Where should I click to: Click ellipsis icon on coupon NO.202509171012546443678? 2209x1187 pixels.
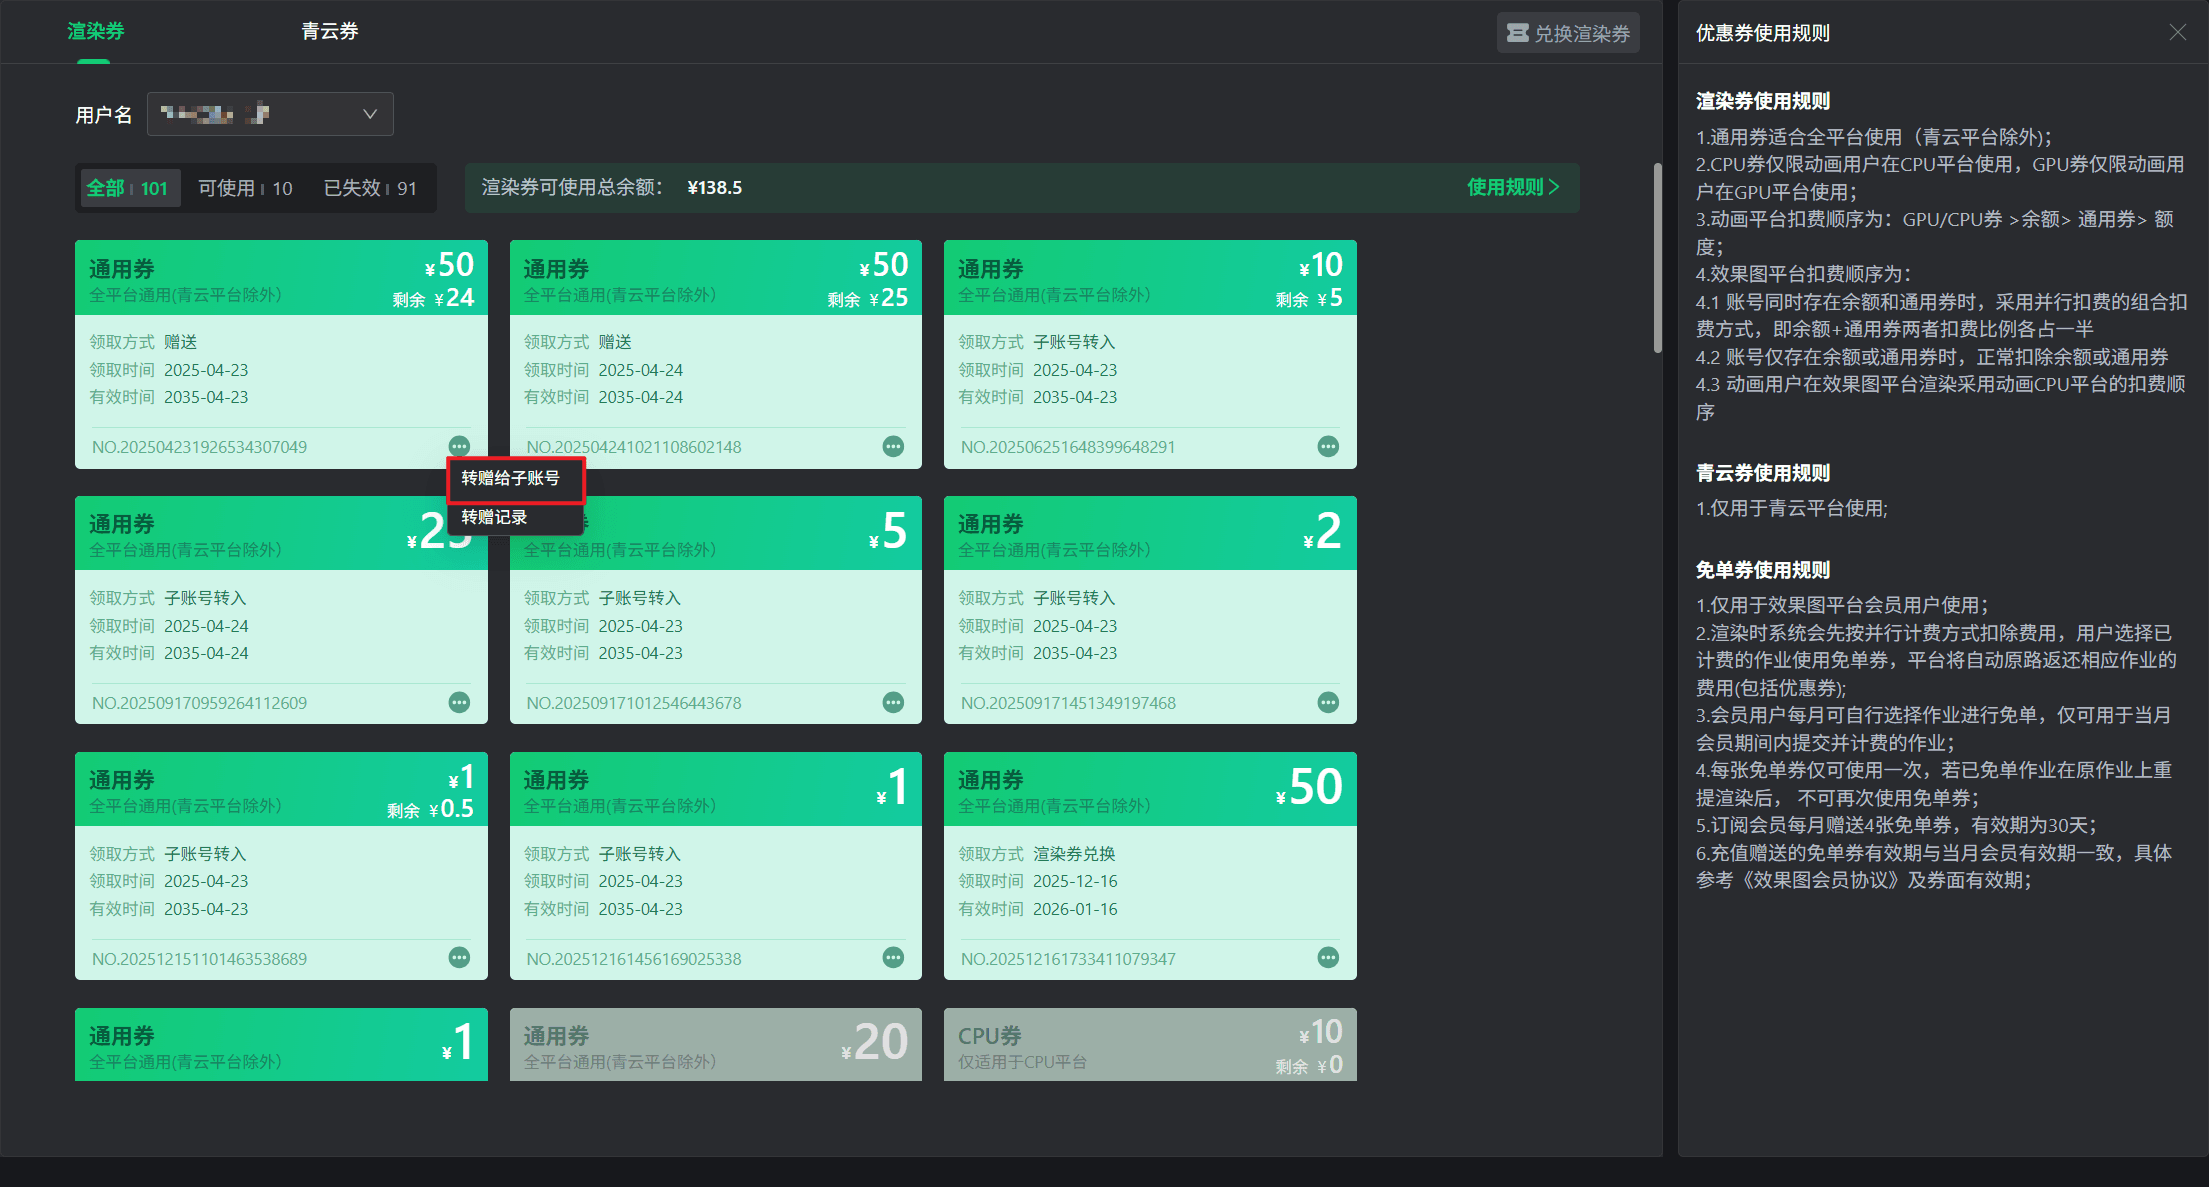coord(893,703)
